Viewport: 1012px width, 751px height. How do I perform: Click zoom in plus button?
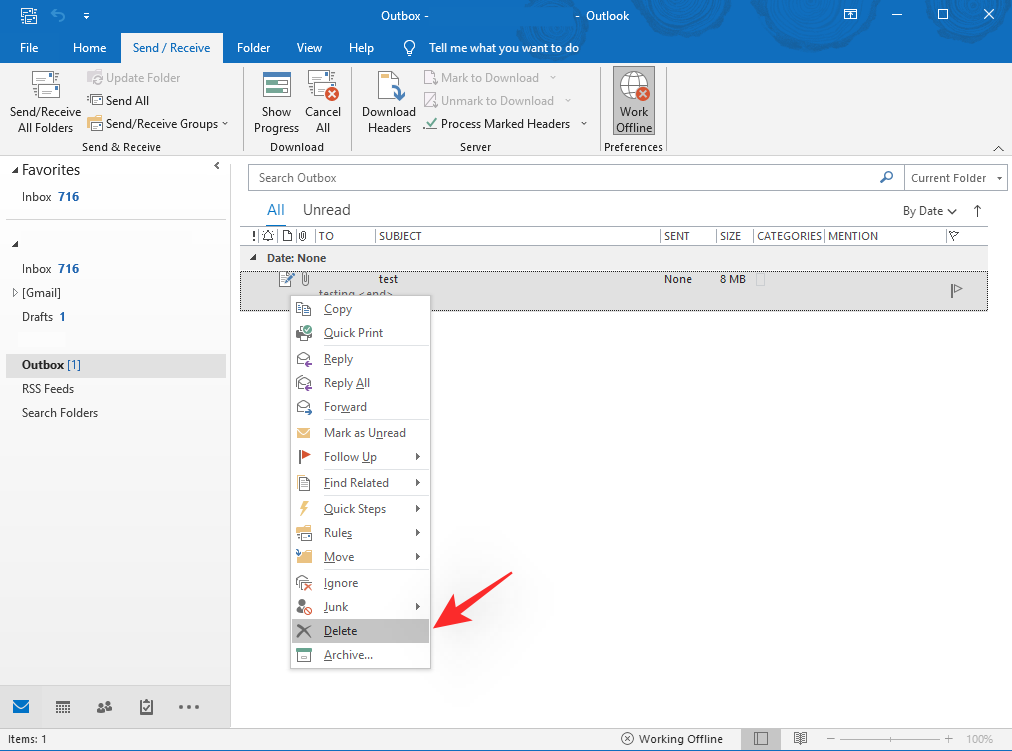click(949, 739)
